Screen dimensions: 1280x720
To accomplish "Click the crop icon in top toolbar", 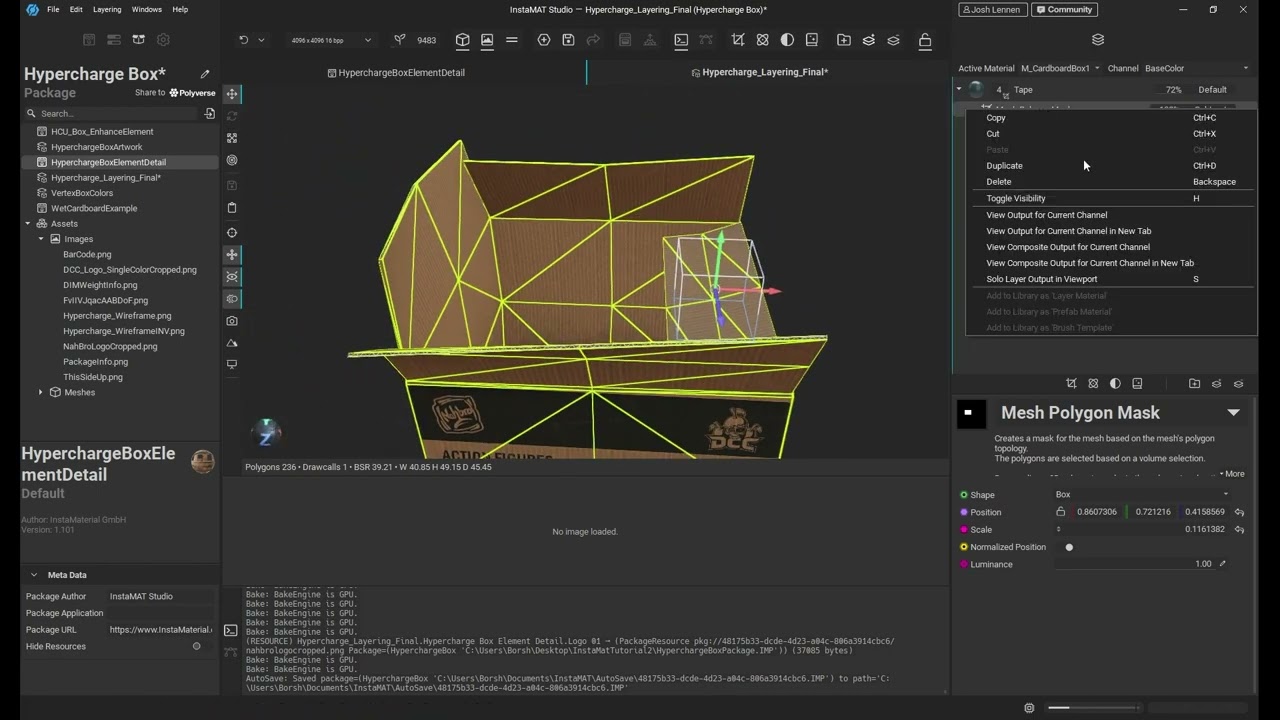I will point(738,40).
